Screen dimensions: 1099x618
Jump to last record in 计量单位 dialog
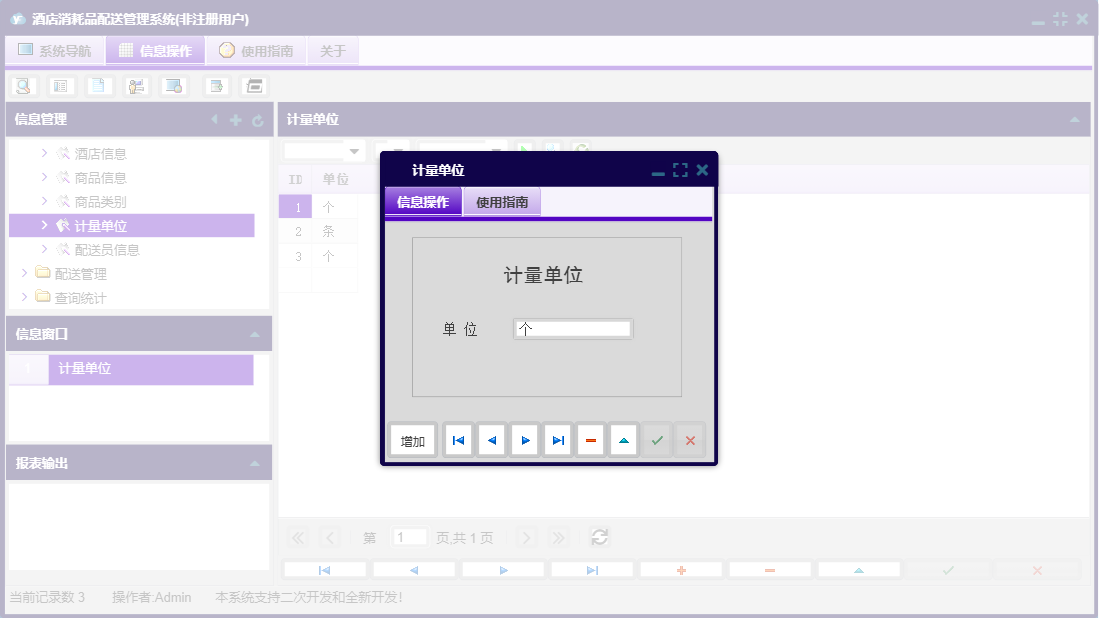pyautogui.click(x=557, y=439)
